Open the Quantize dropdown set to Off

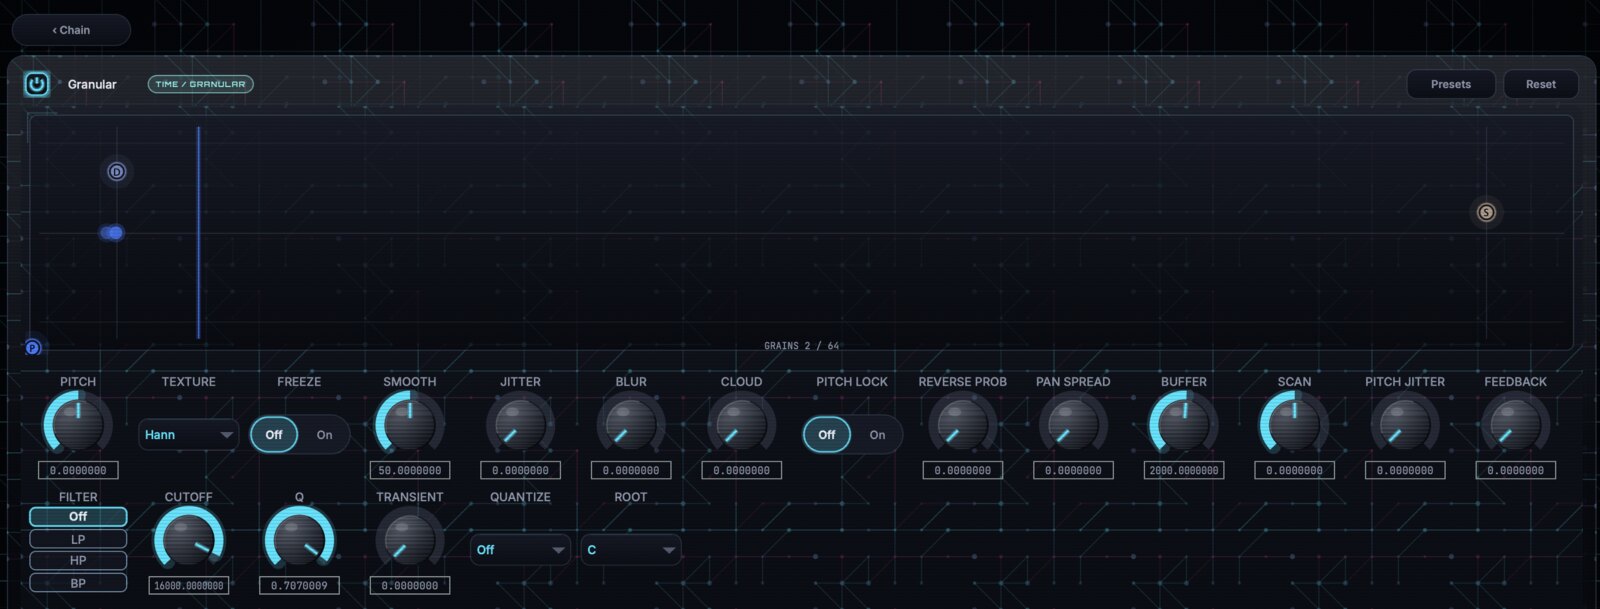(x=520, y=550)
